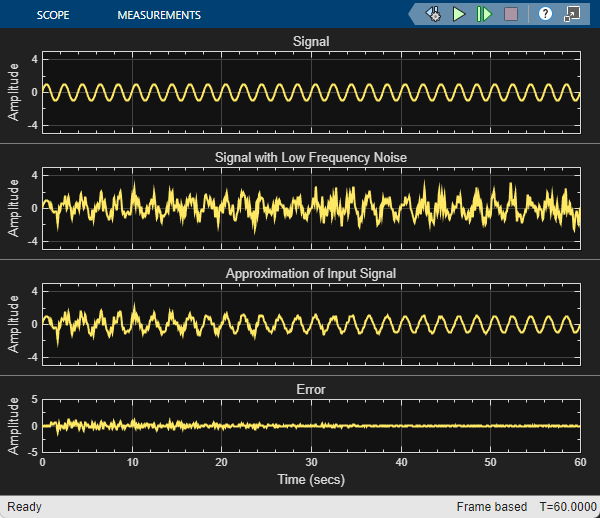Image resolution: width=600 pixels, height=518 pixels.
Task: Select the Signal with Low Frequency Noise plot
Action: [x=311, y=208]
